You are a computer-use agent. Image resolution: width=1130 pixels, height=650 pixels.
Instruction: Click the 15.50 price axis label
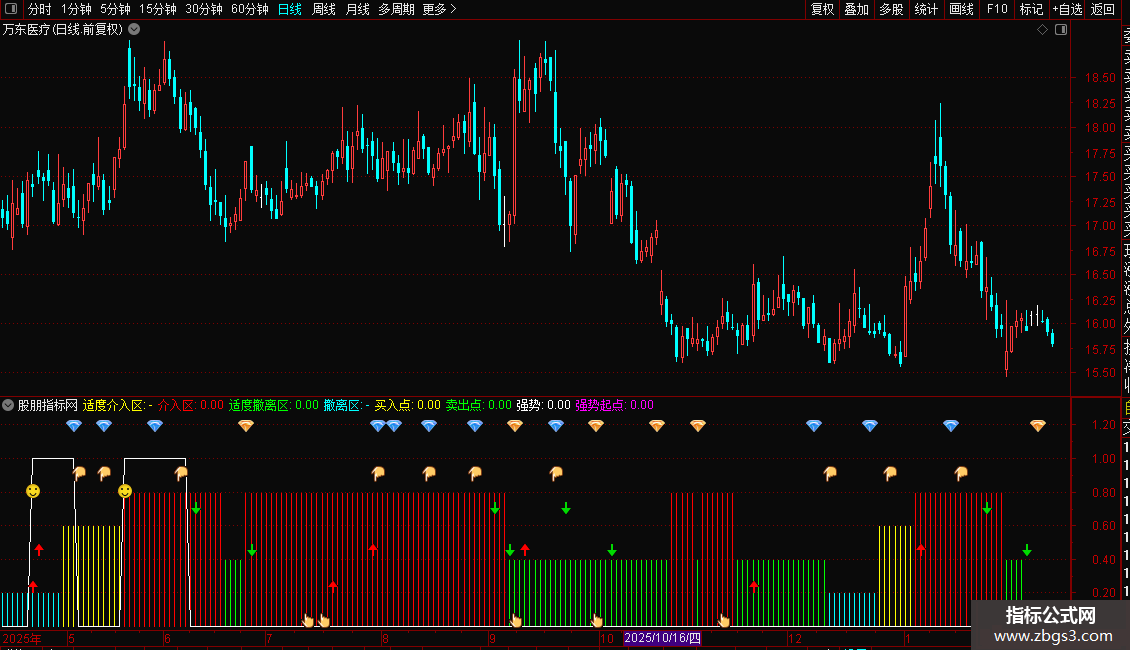coord(1100,373)
